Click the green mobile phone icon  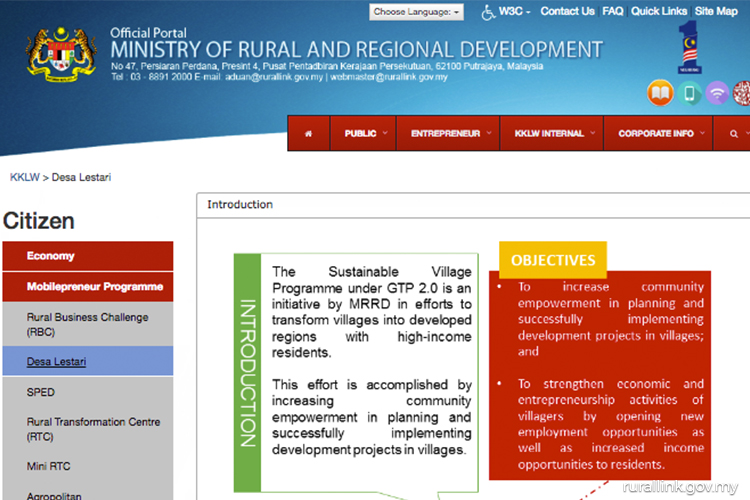(689, 93)
